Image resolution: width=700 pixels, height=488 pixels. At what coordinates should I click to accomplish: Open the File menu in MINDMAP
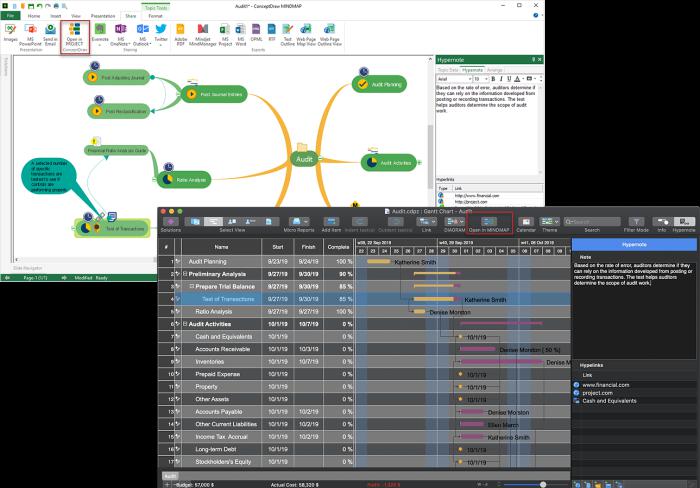10,16
